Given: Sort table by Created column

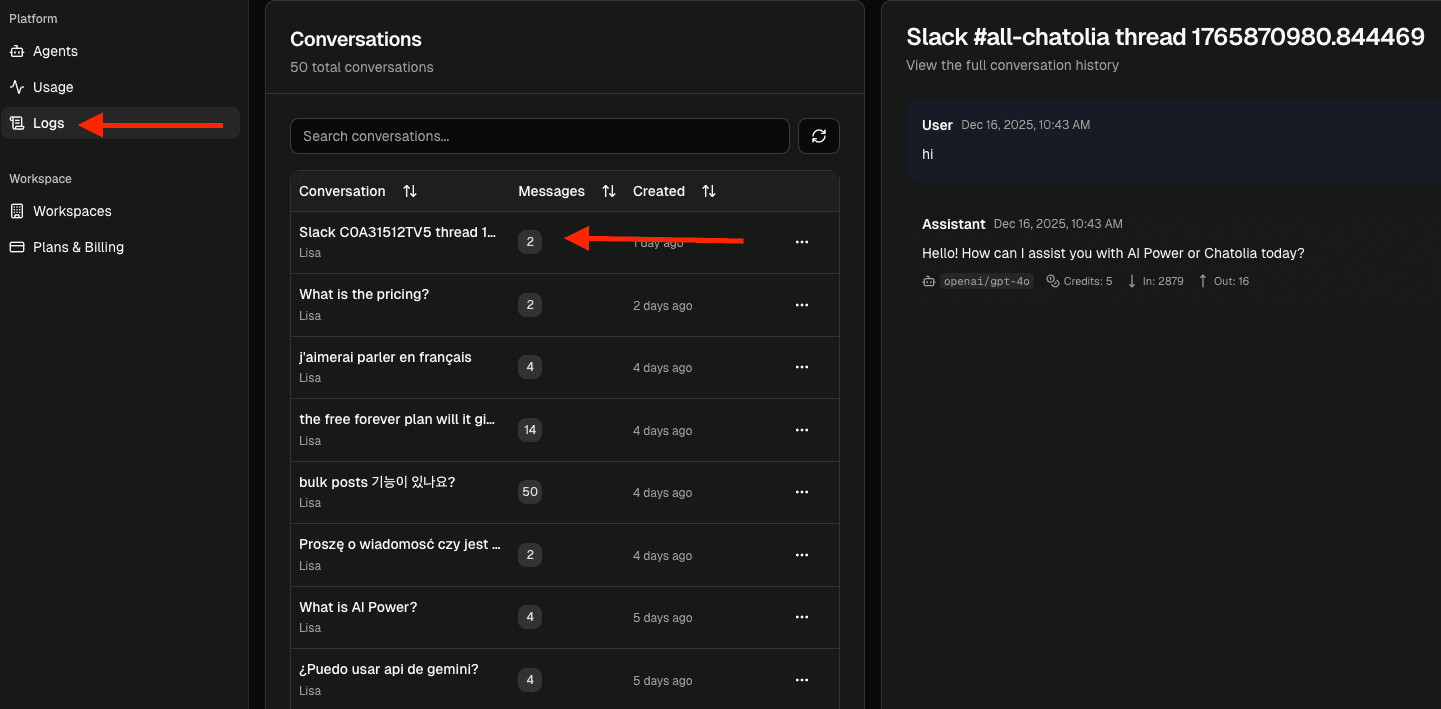Looking at the screenshot, I should [708, 191].
